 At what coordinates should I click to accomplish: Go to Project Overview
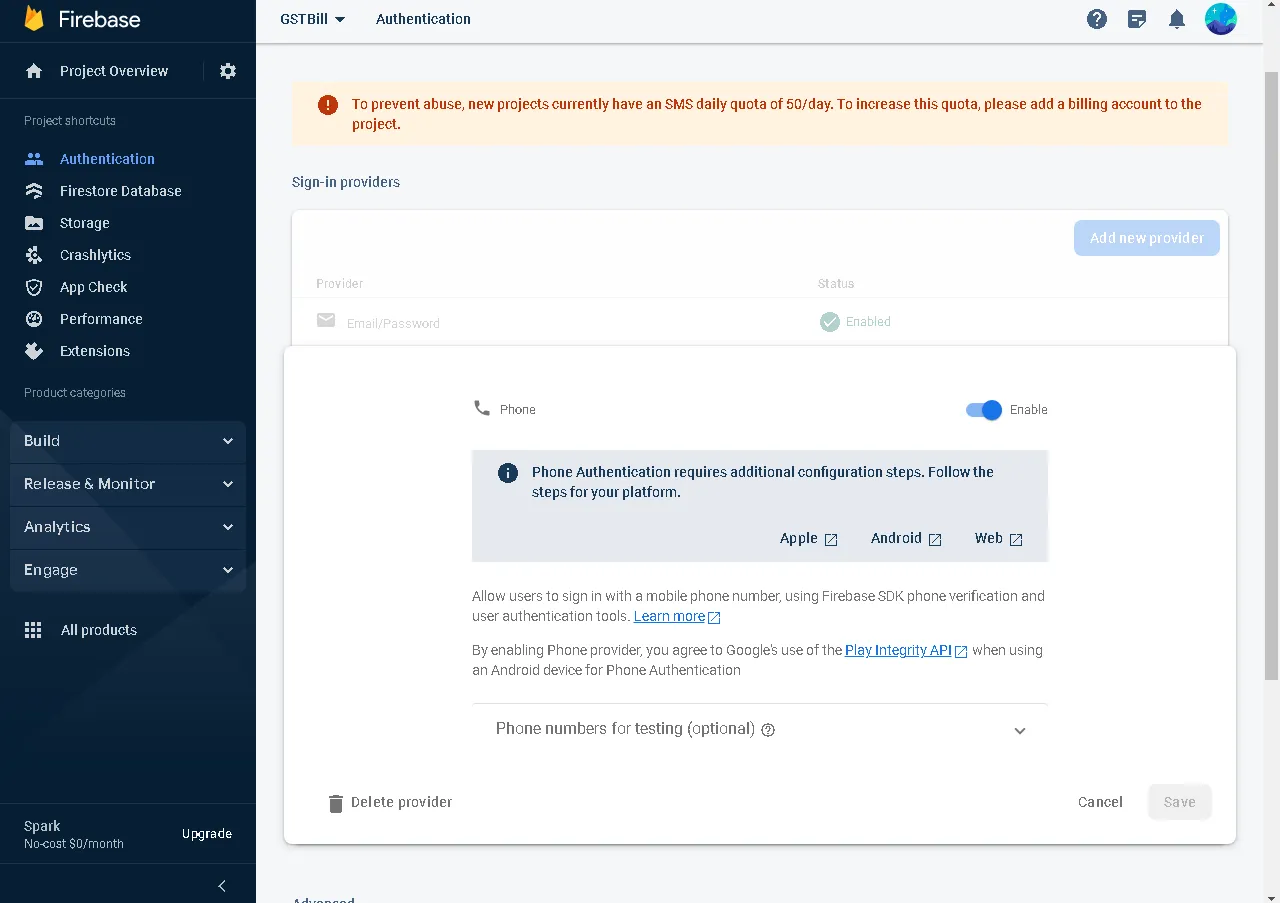click(x=114, y=71)
